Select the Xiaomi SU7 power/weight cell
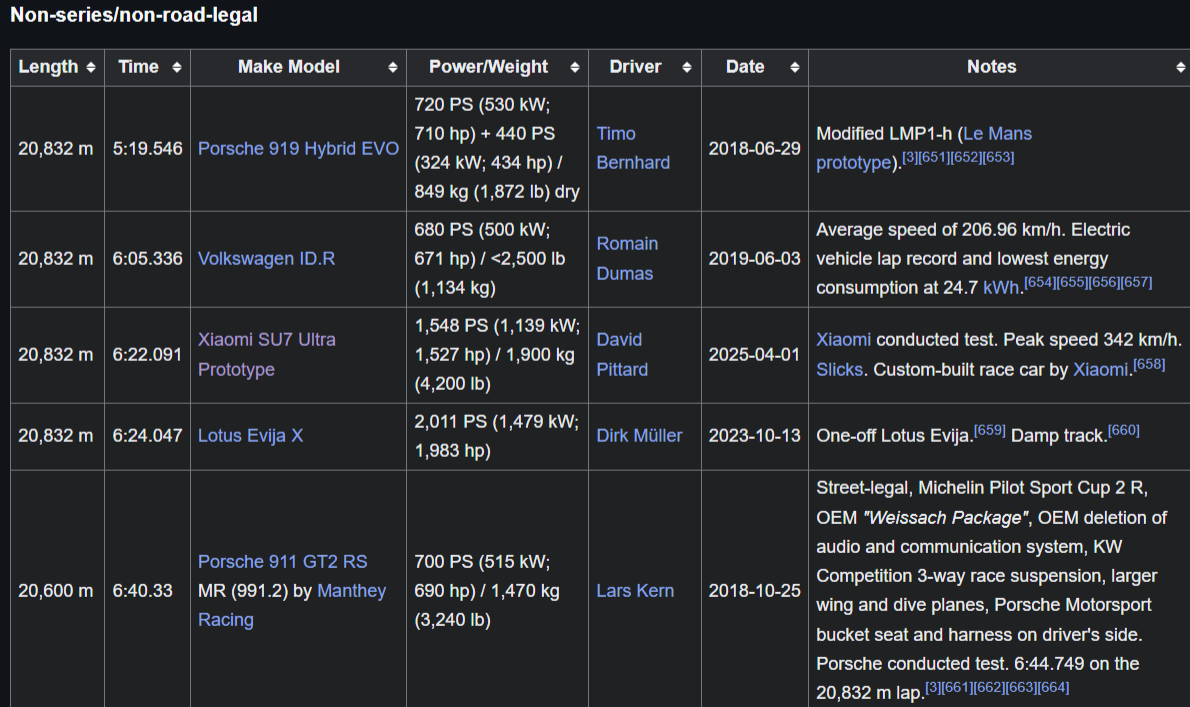Viewport: 1190px width, 707px height. click(497, 355)
